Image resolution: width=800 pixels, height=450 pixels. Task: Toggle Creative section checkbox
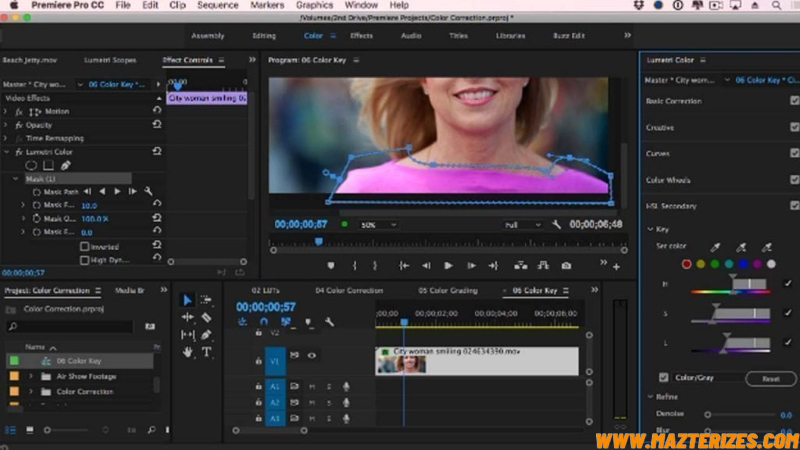[794, 127]
